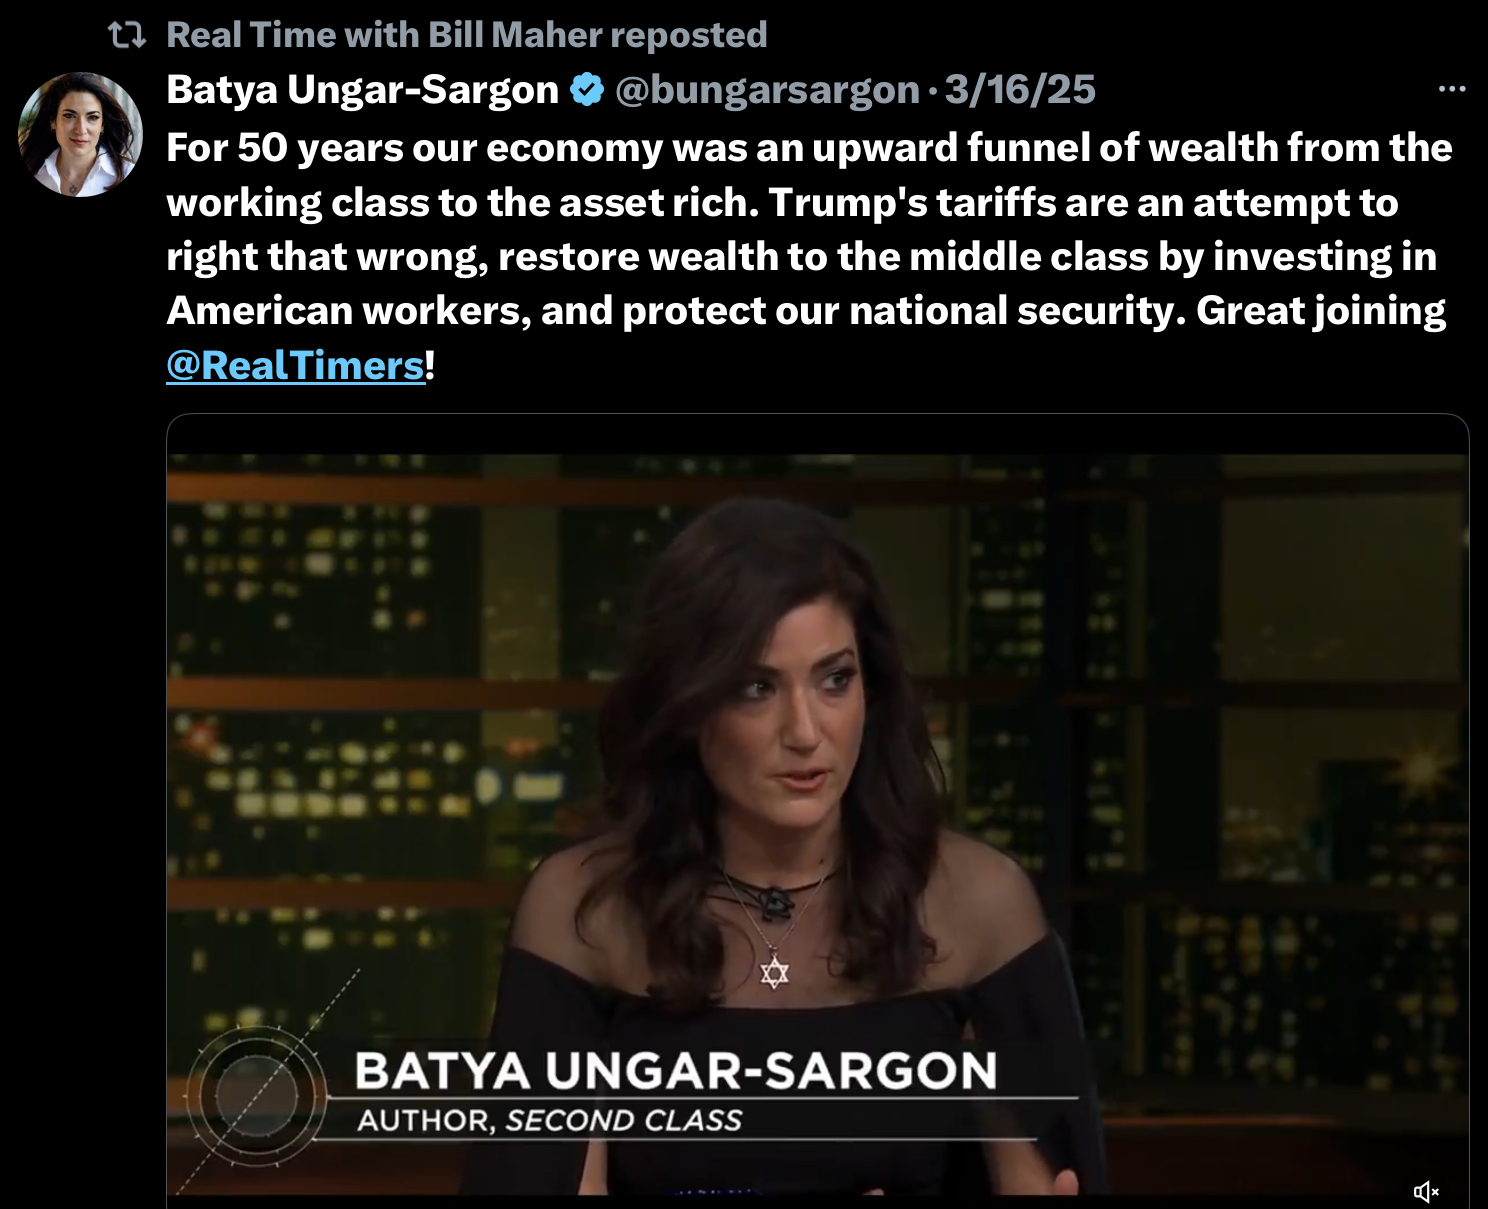Screen dimensions: 1488x1209
Task: Open the Batya Ungar-Sargon display name link
Action: pos(362,90)
